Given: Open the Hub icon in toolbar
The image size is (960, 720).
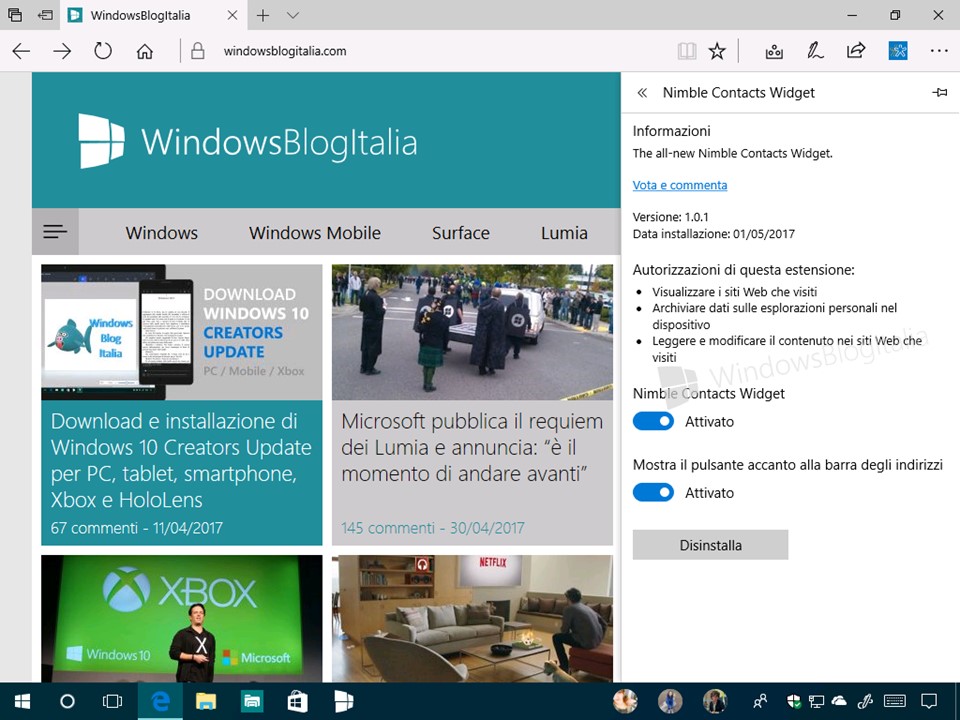Looking at the screenshot, I should click(774, 51).
